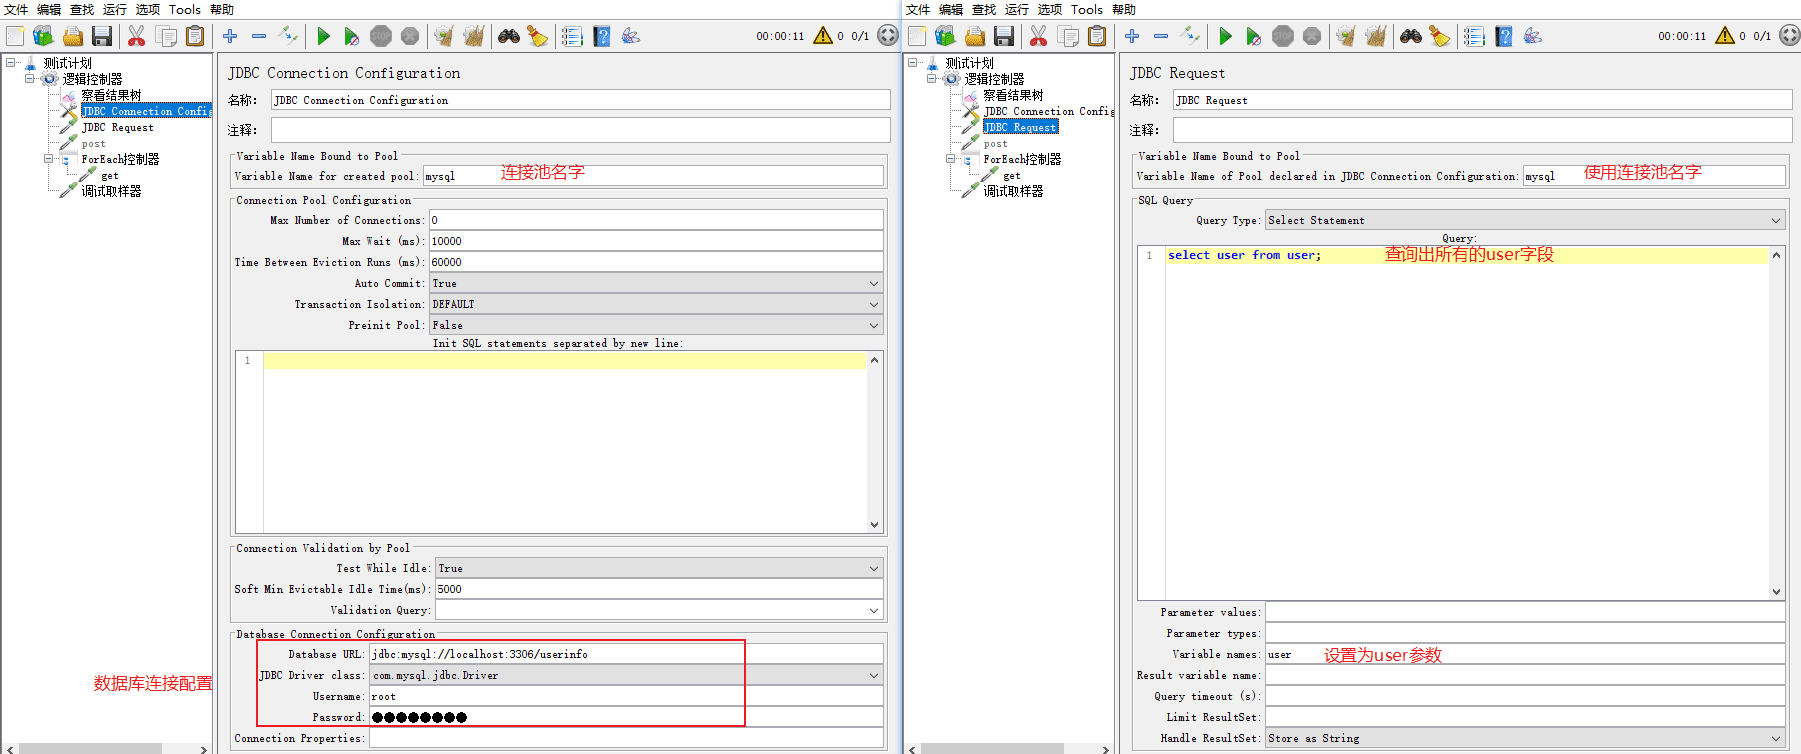Click Paste clipboard icon in left window
This screenshot has height=754, width=1801.
coord(195,36)
